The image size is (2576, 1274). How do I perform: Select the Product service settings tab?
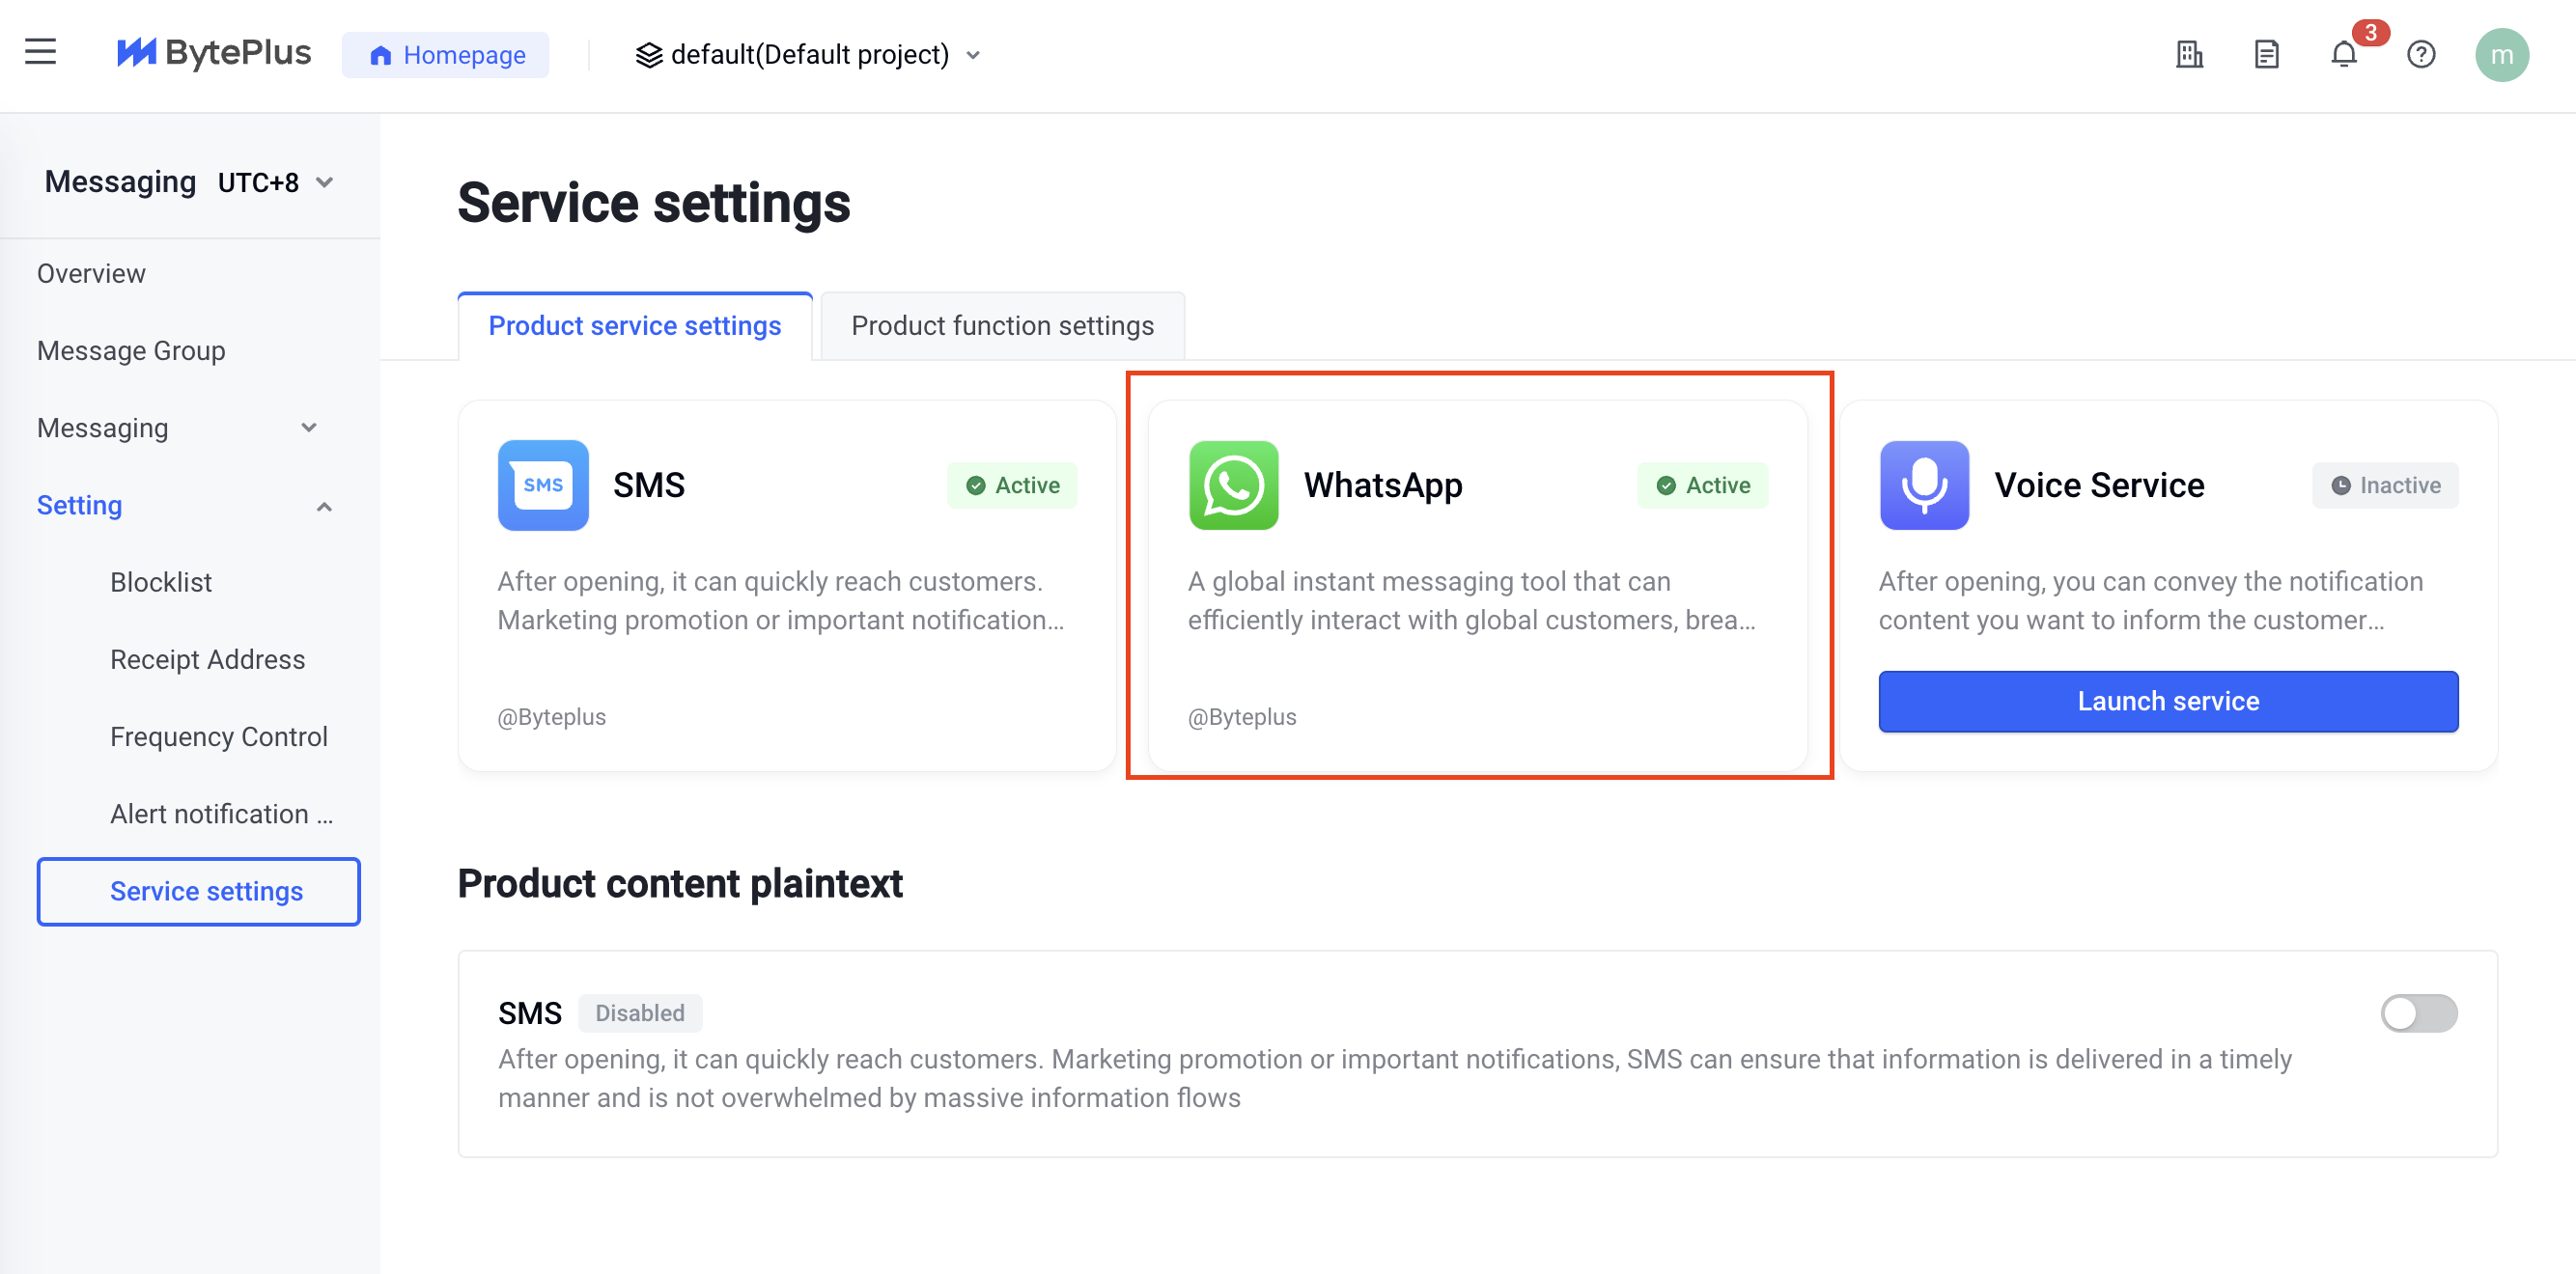tap(635, 326)
